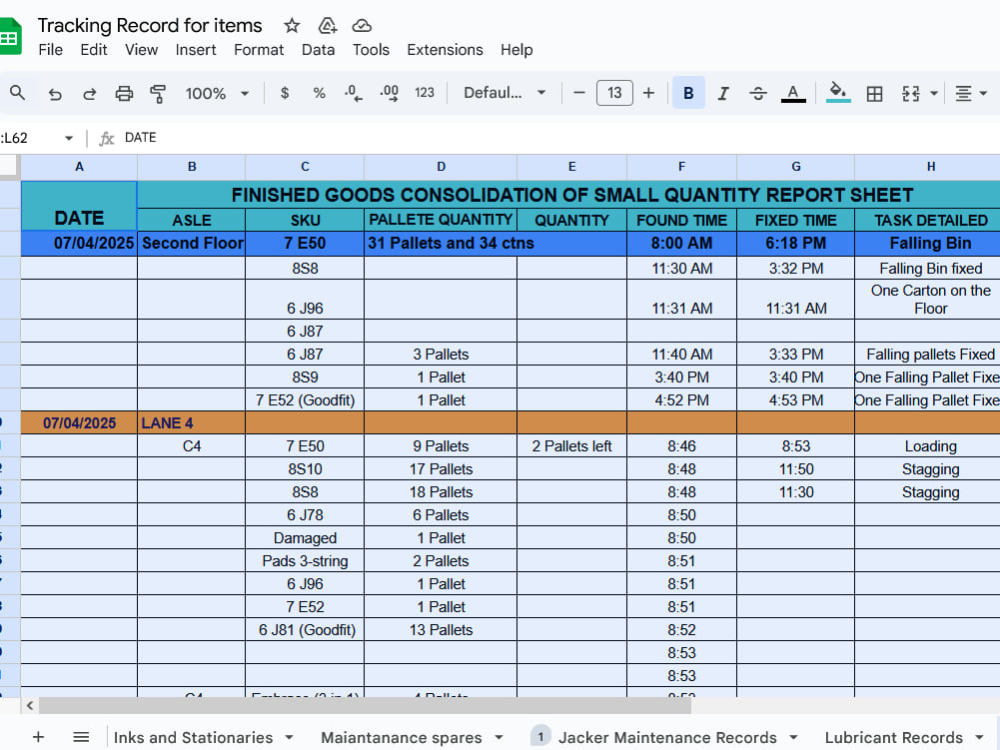The height and width of the screenshot is (750, 1000).
Task: Open the Insert menu
Action: [x=196, y=50]
